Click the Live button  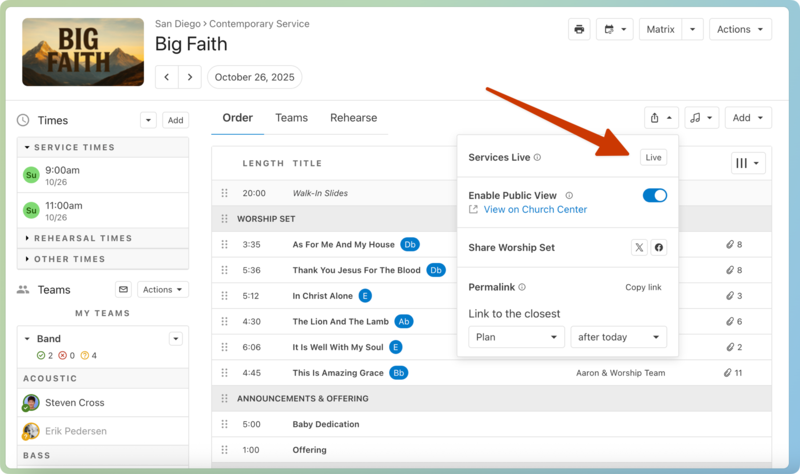pos(653,158)
